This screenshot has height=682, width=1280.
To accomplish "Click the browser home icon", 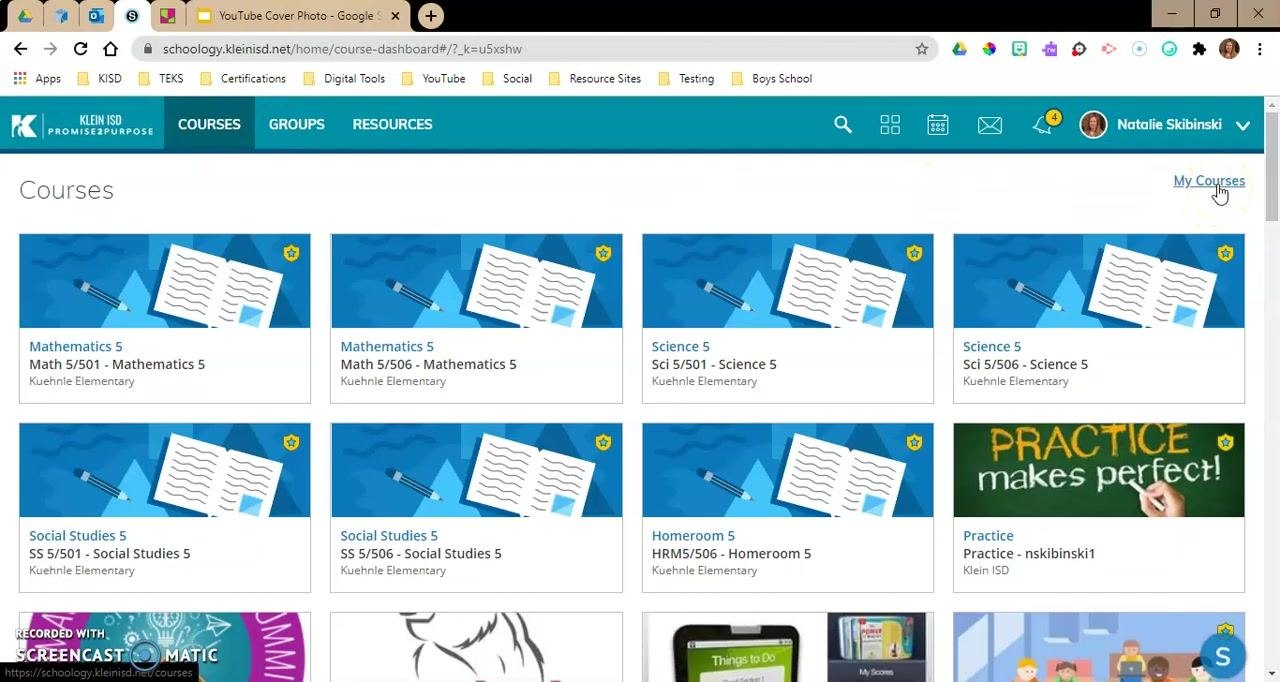I will (x=110, y=48).
